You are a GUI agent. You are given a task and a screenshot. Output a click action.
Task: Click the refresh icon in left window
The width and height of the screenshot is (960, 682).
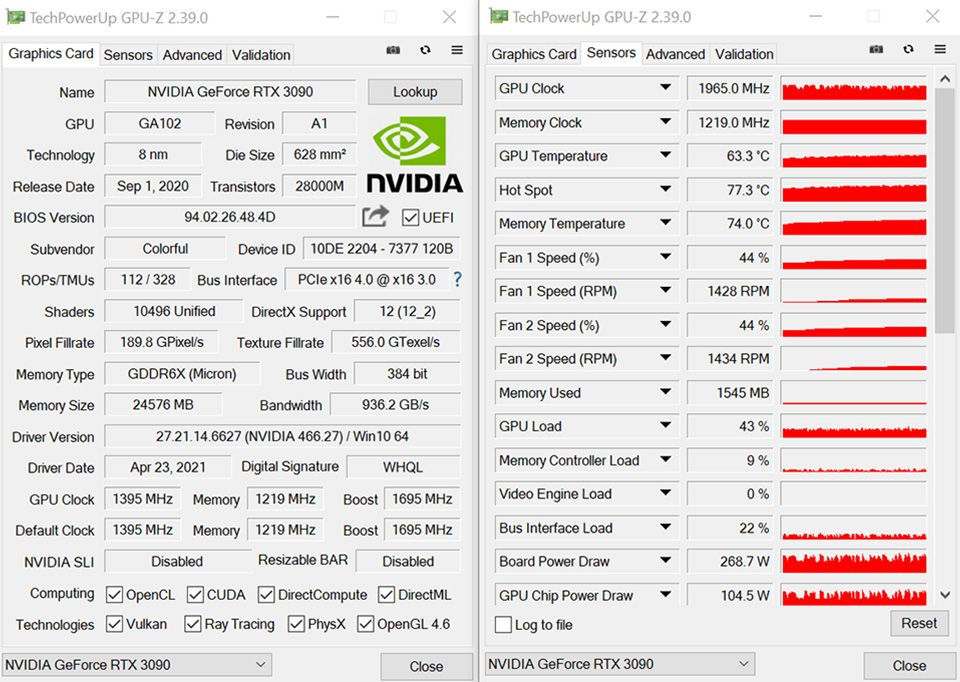coord(425,50)
